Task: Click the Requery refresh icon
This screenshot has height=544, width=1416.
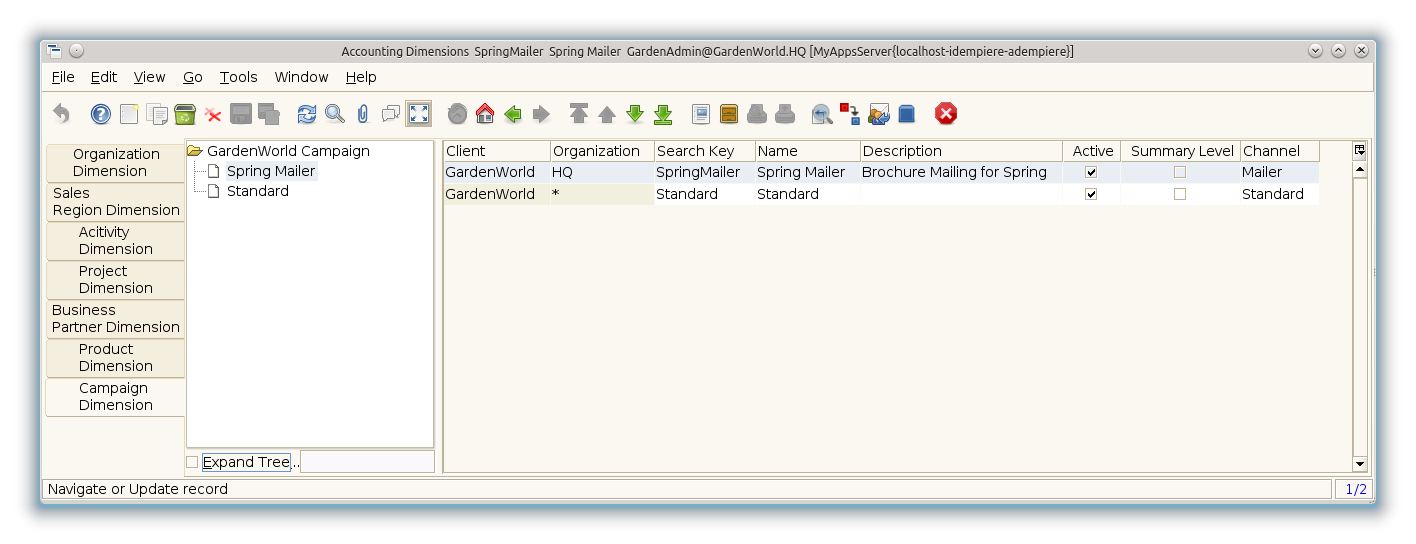Action: coord(306,114)
